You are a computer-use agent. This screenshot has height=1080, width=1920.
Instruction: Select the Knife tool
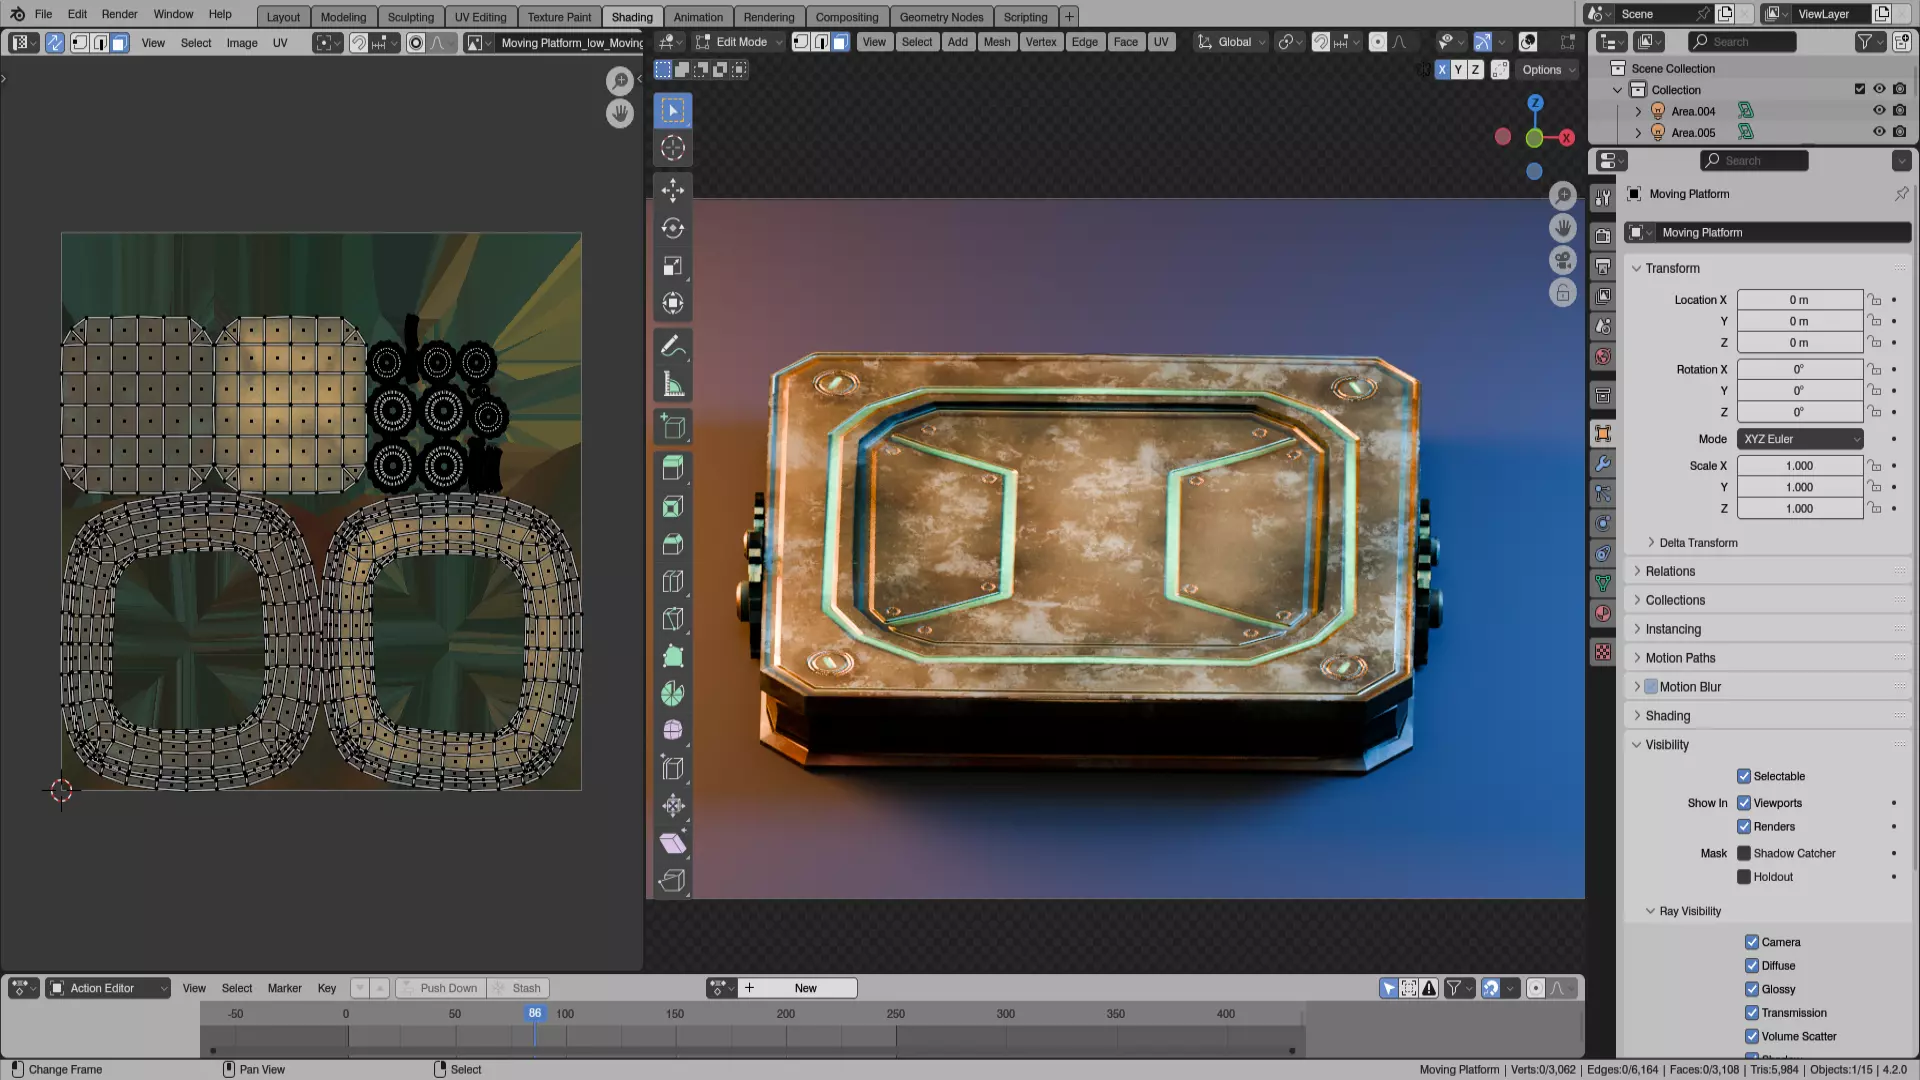click(673, 619)
